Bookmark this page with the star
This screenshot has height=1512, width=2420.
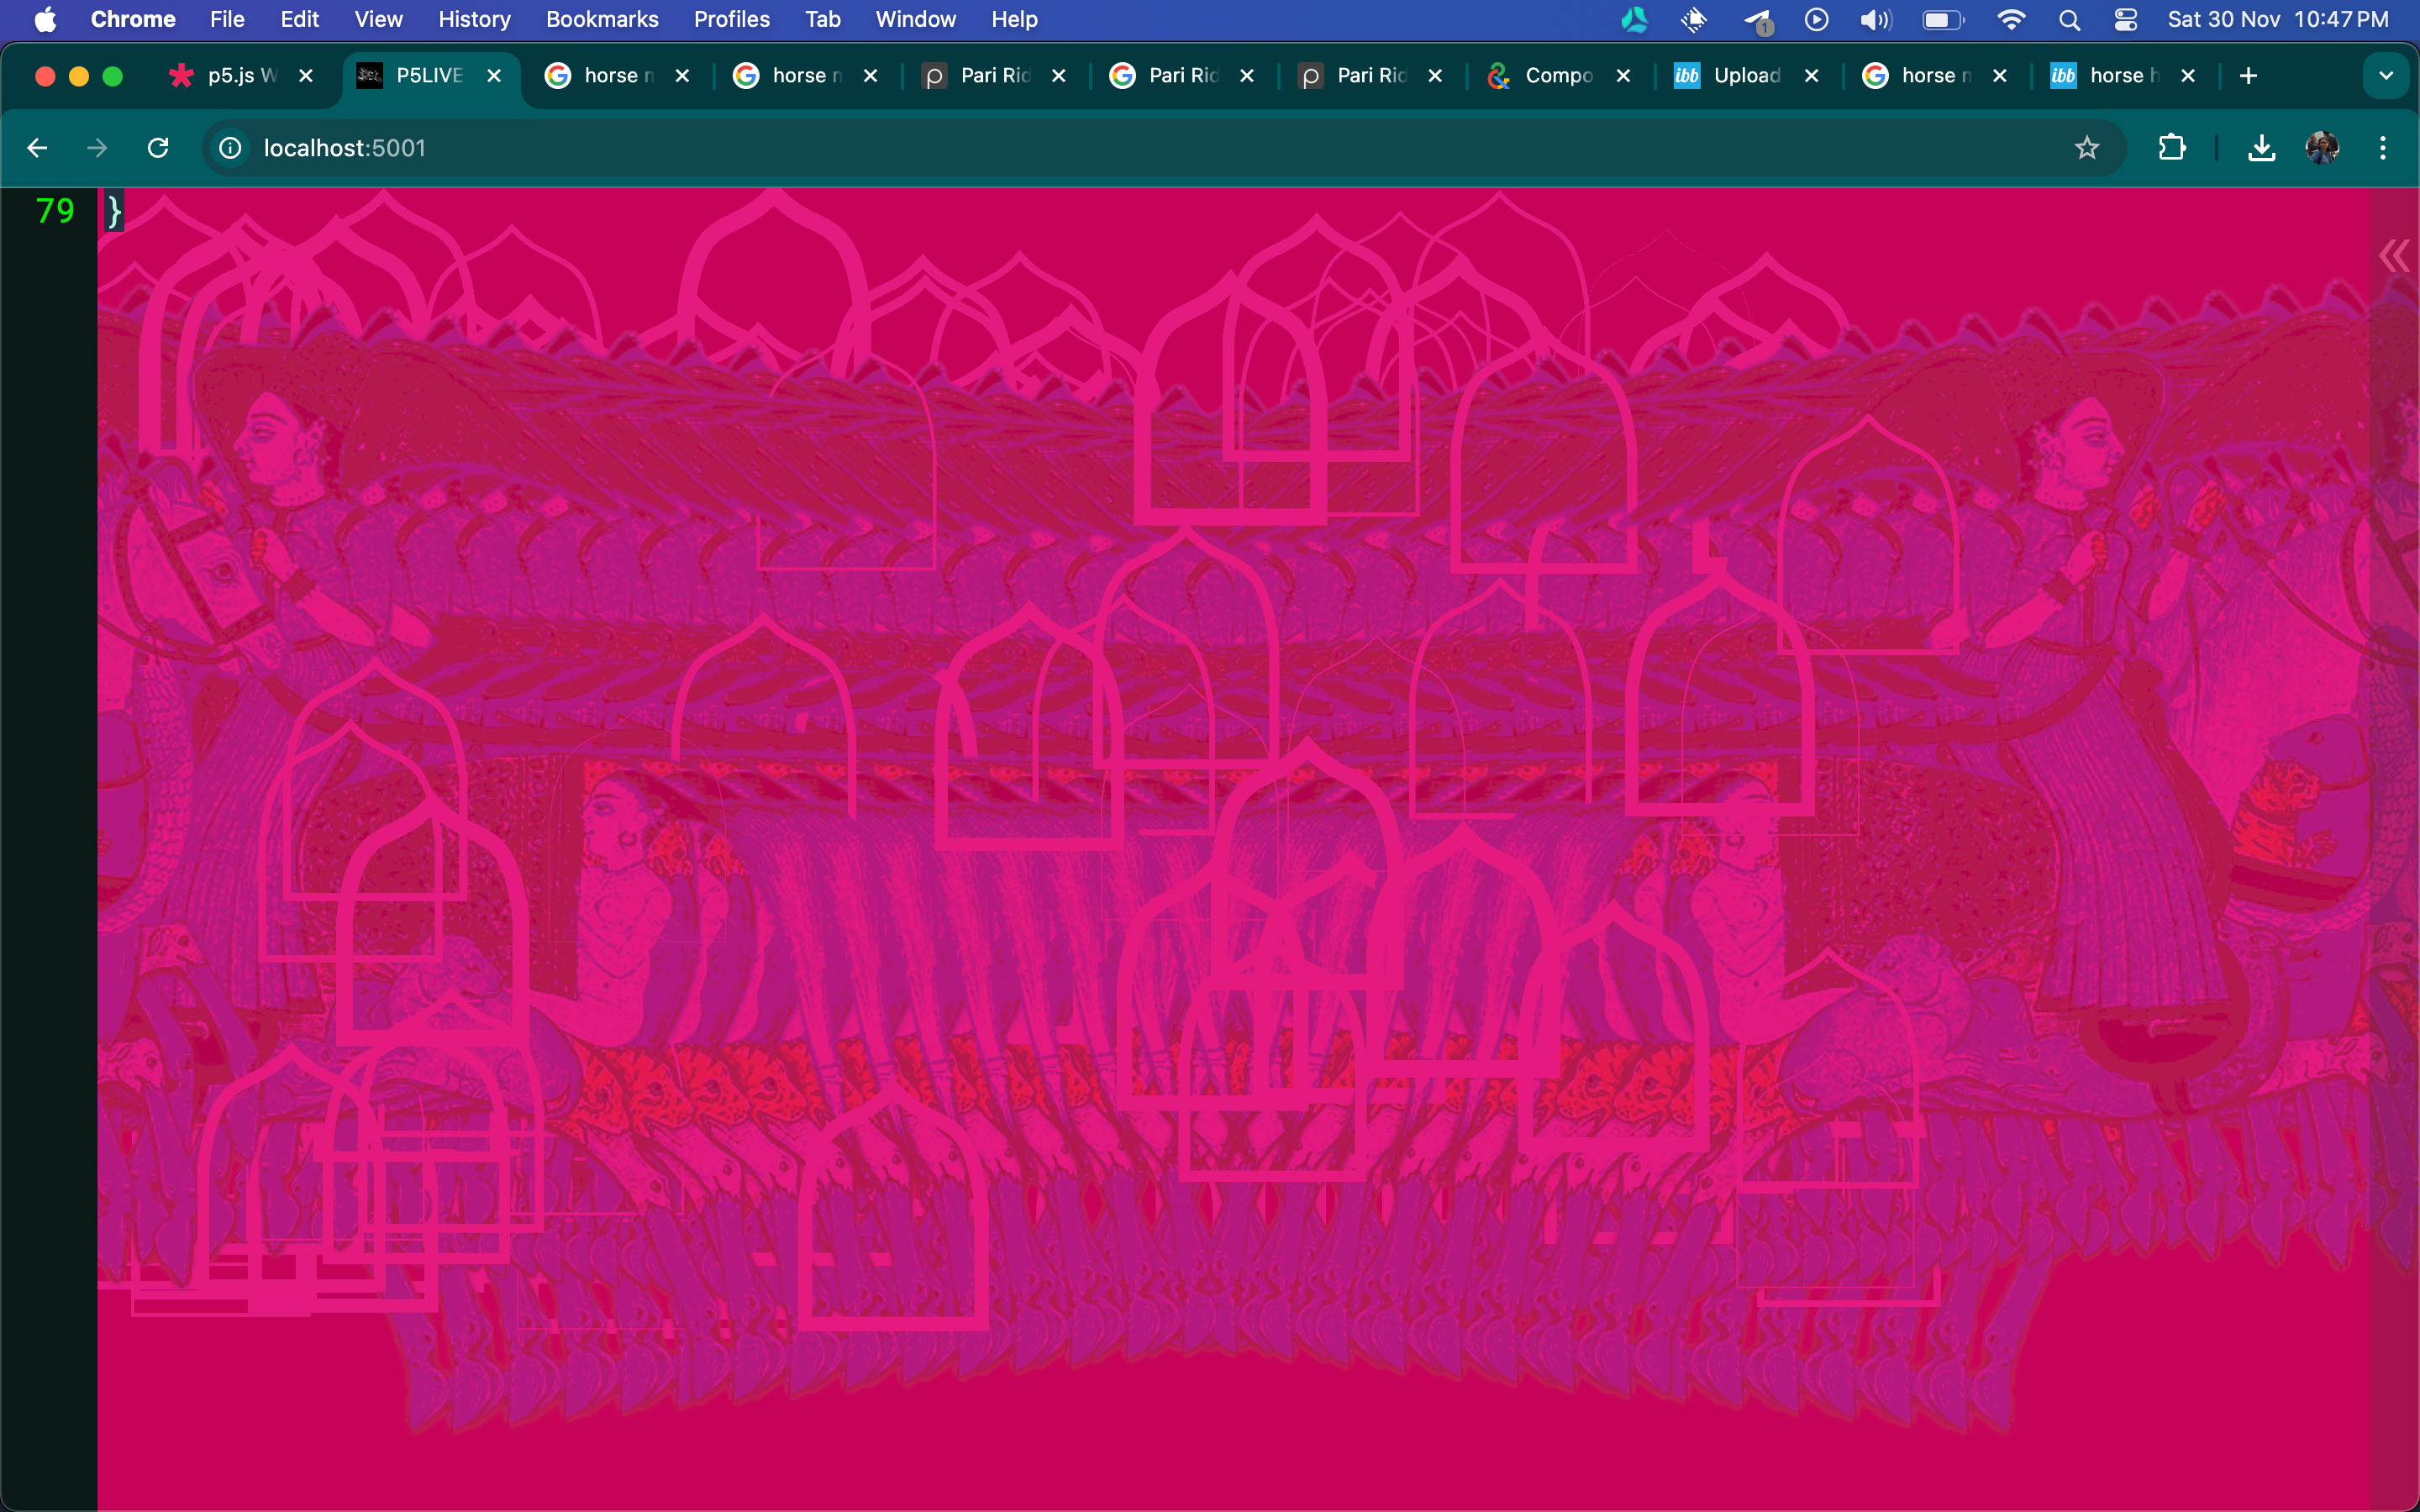click(x=2086, y=148)
